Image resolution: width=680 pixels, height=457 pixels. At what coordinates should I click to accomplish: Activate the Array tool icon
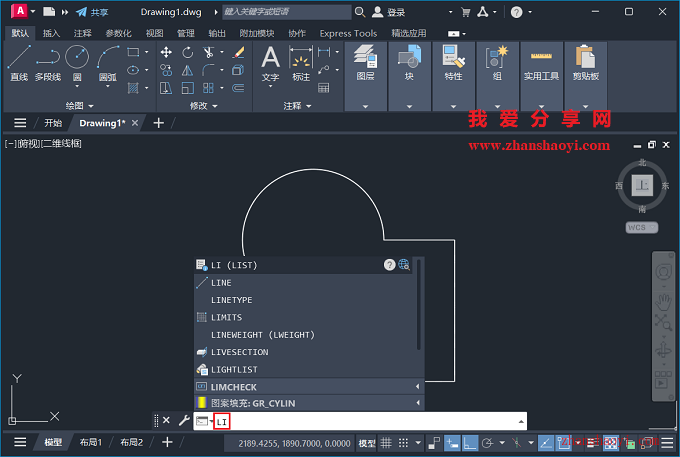pos(209,88)
